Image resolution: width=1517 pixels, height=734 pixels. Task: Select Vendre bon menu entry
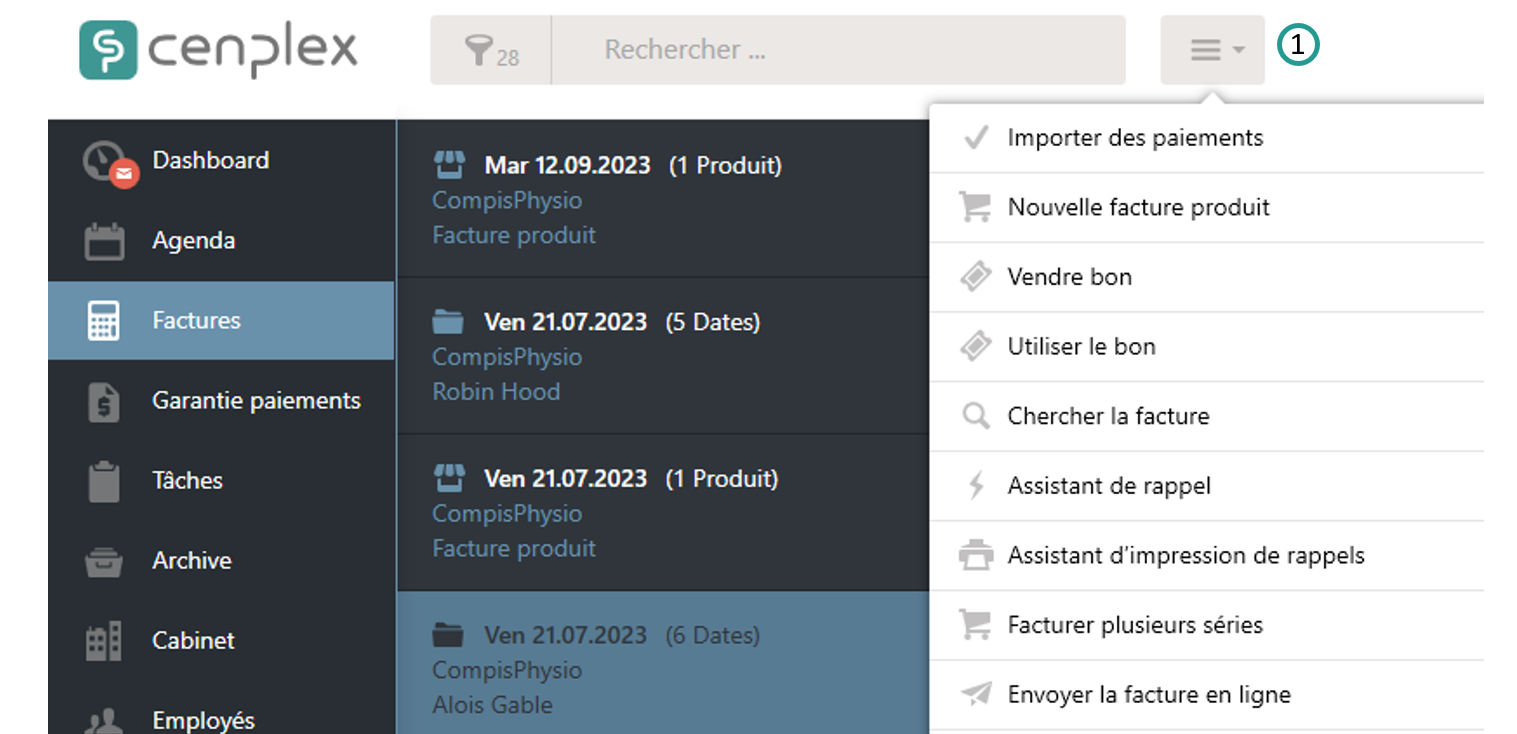[x=1069, y=277]
